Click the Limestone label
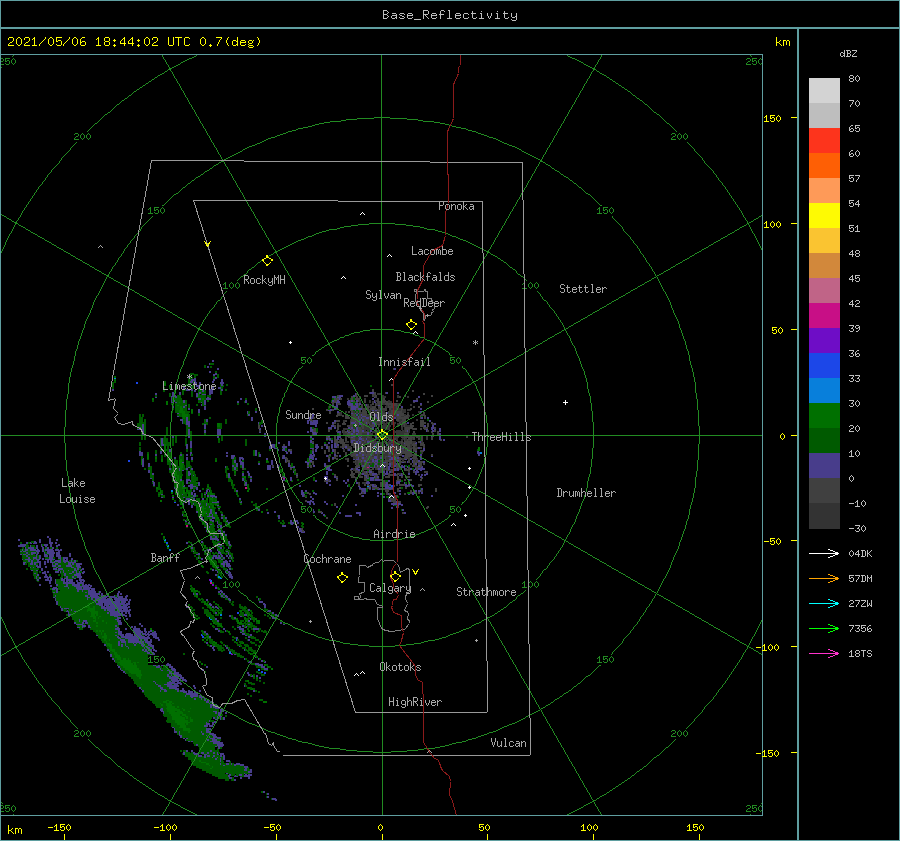The width and height of the screenshot is (900, 841). tap(189, 386)
